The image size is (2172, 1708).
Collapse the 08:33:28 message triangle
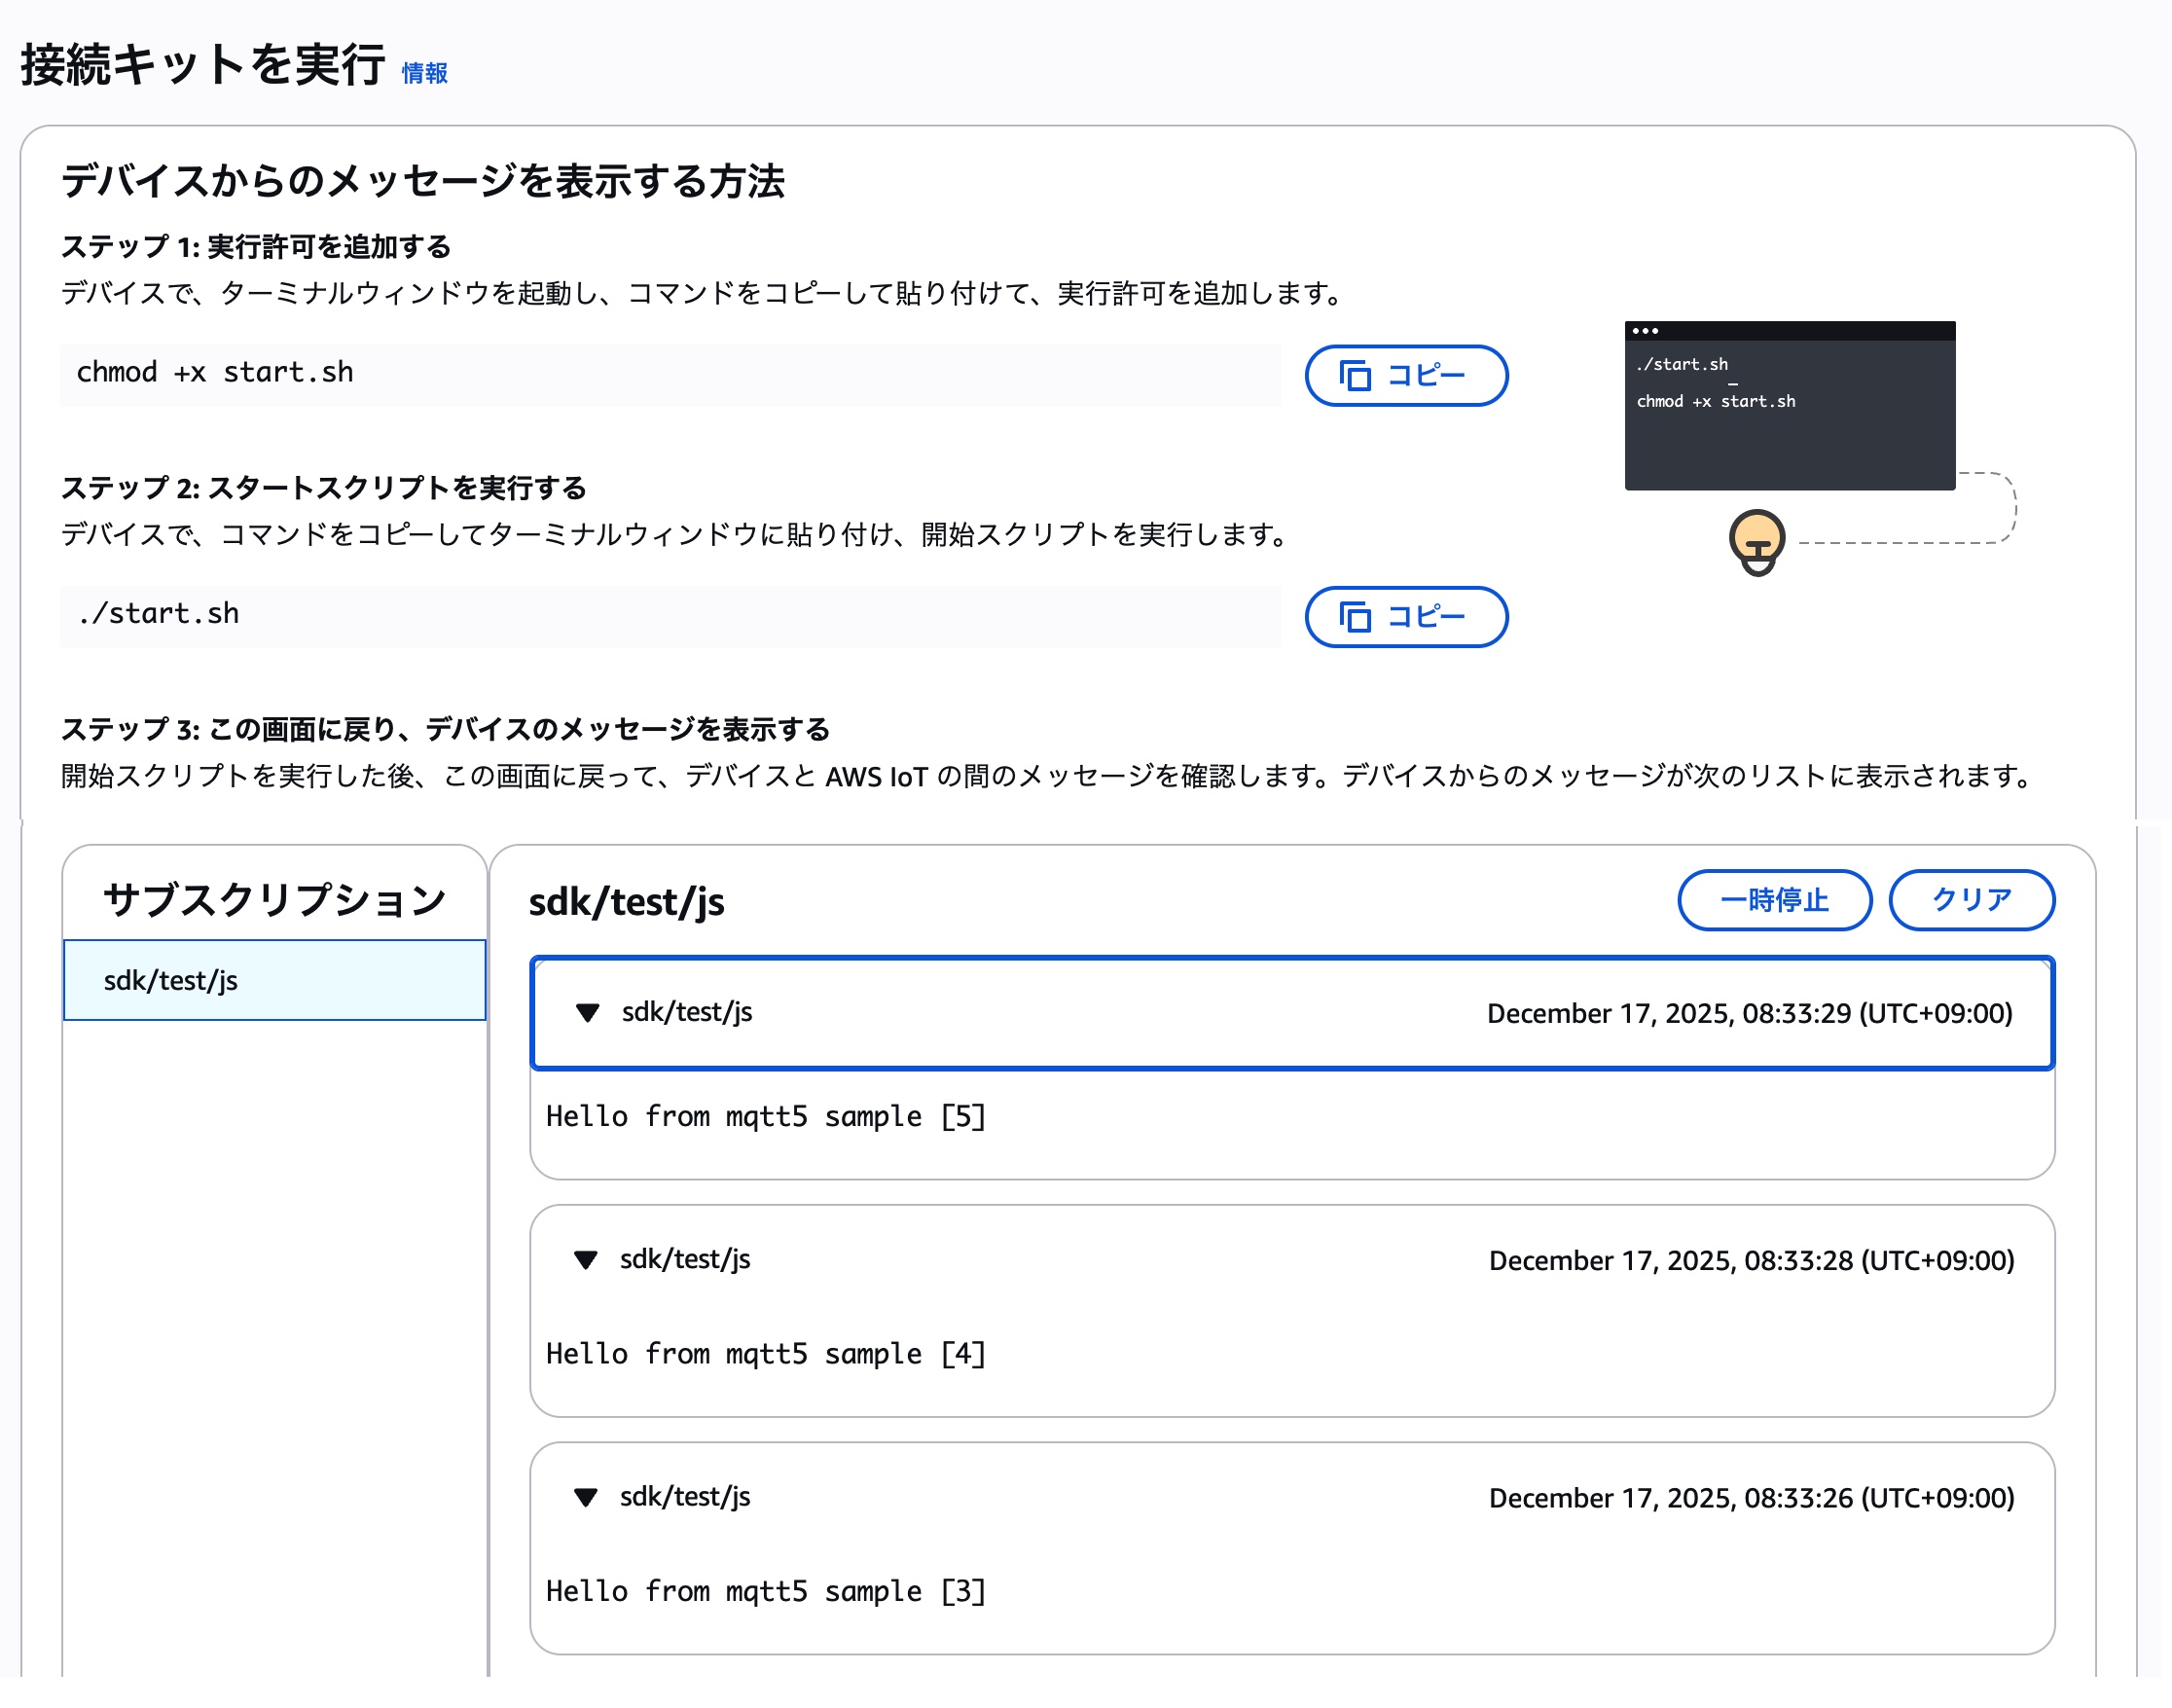pos(586,1260)
